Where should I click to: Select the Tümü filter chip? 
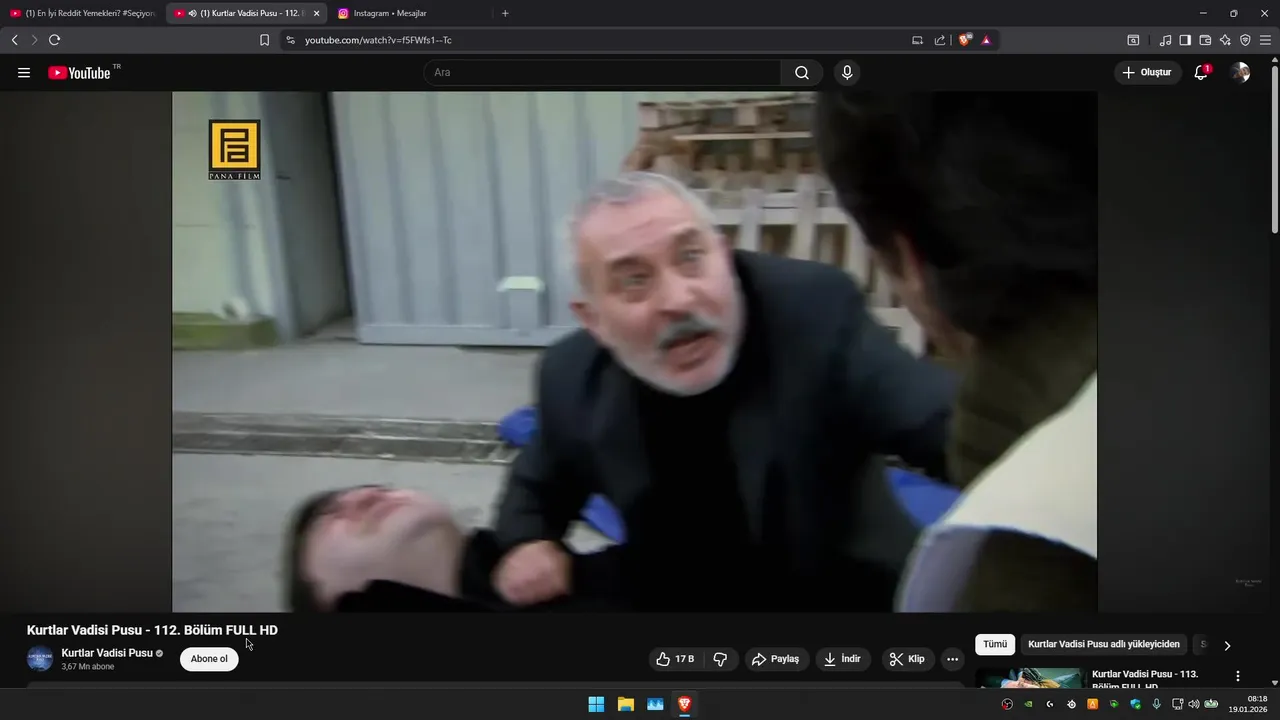[995, 645]
